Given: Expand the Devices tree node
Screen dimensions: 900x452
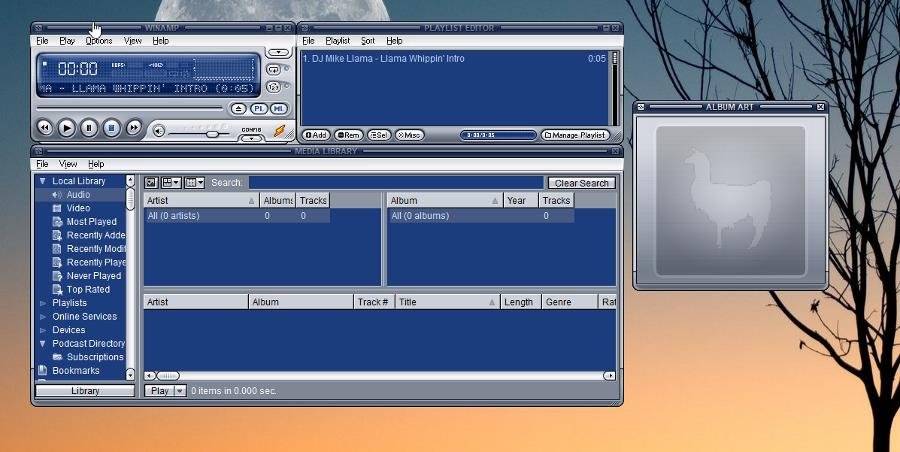Looking at the screenshot, I should click(42, 330).
